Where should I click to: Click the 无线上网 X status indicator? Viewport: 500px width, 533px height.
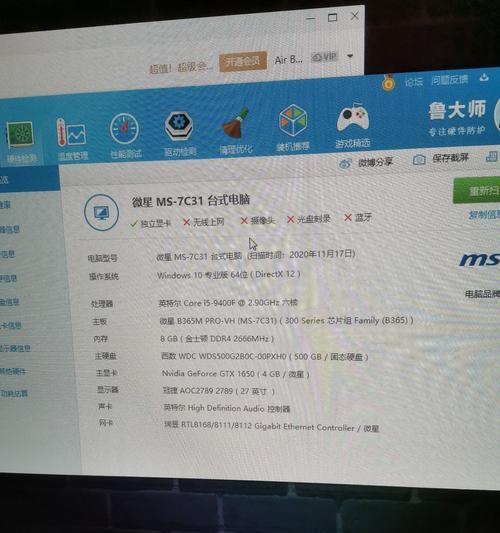[203, 222]
